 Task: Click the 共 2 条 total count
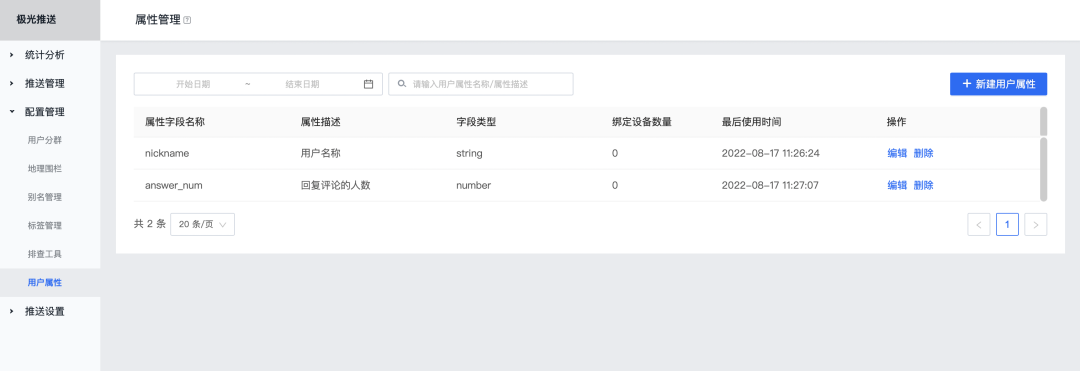click(x=149, y=224)
